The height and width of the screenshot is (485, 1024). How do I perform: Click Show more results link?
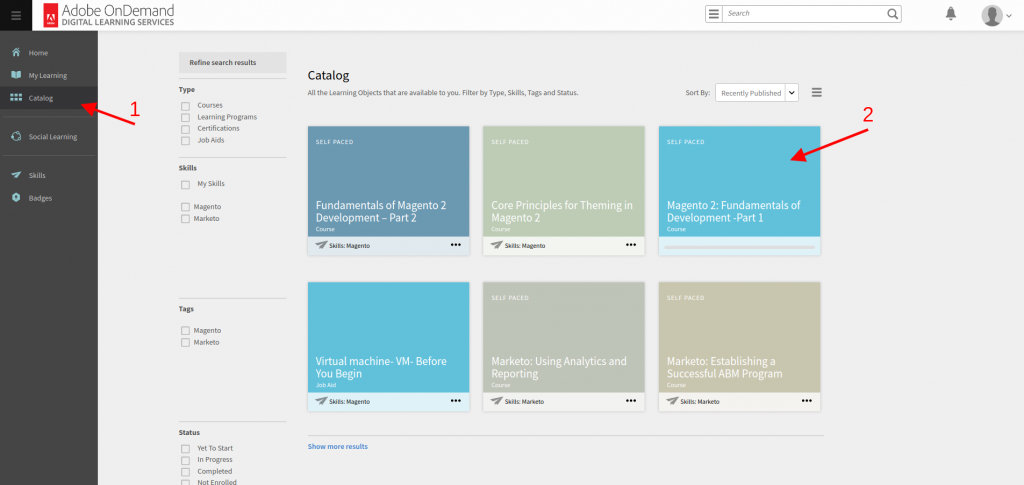click(x=338, y=446)
